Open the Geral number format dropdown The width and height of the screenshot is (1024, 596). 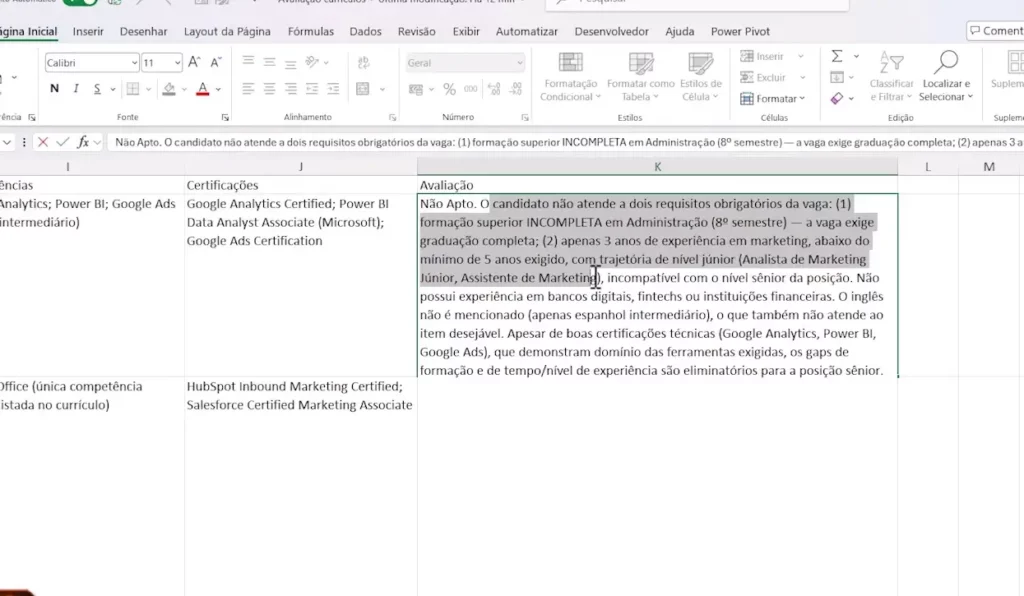pos(519,63)
